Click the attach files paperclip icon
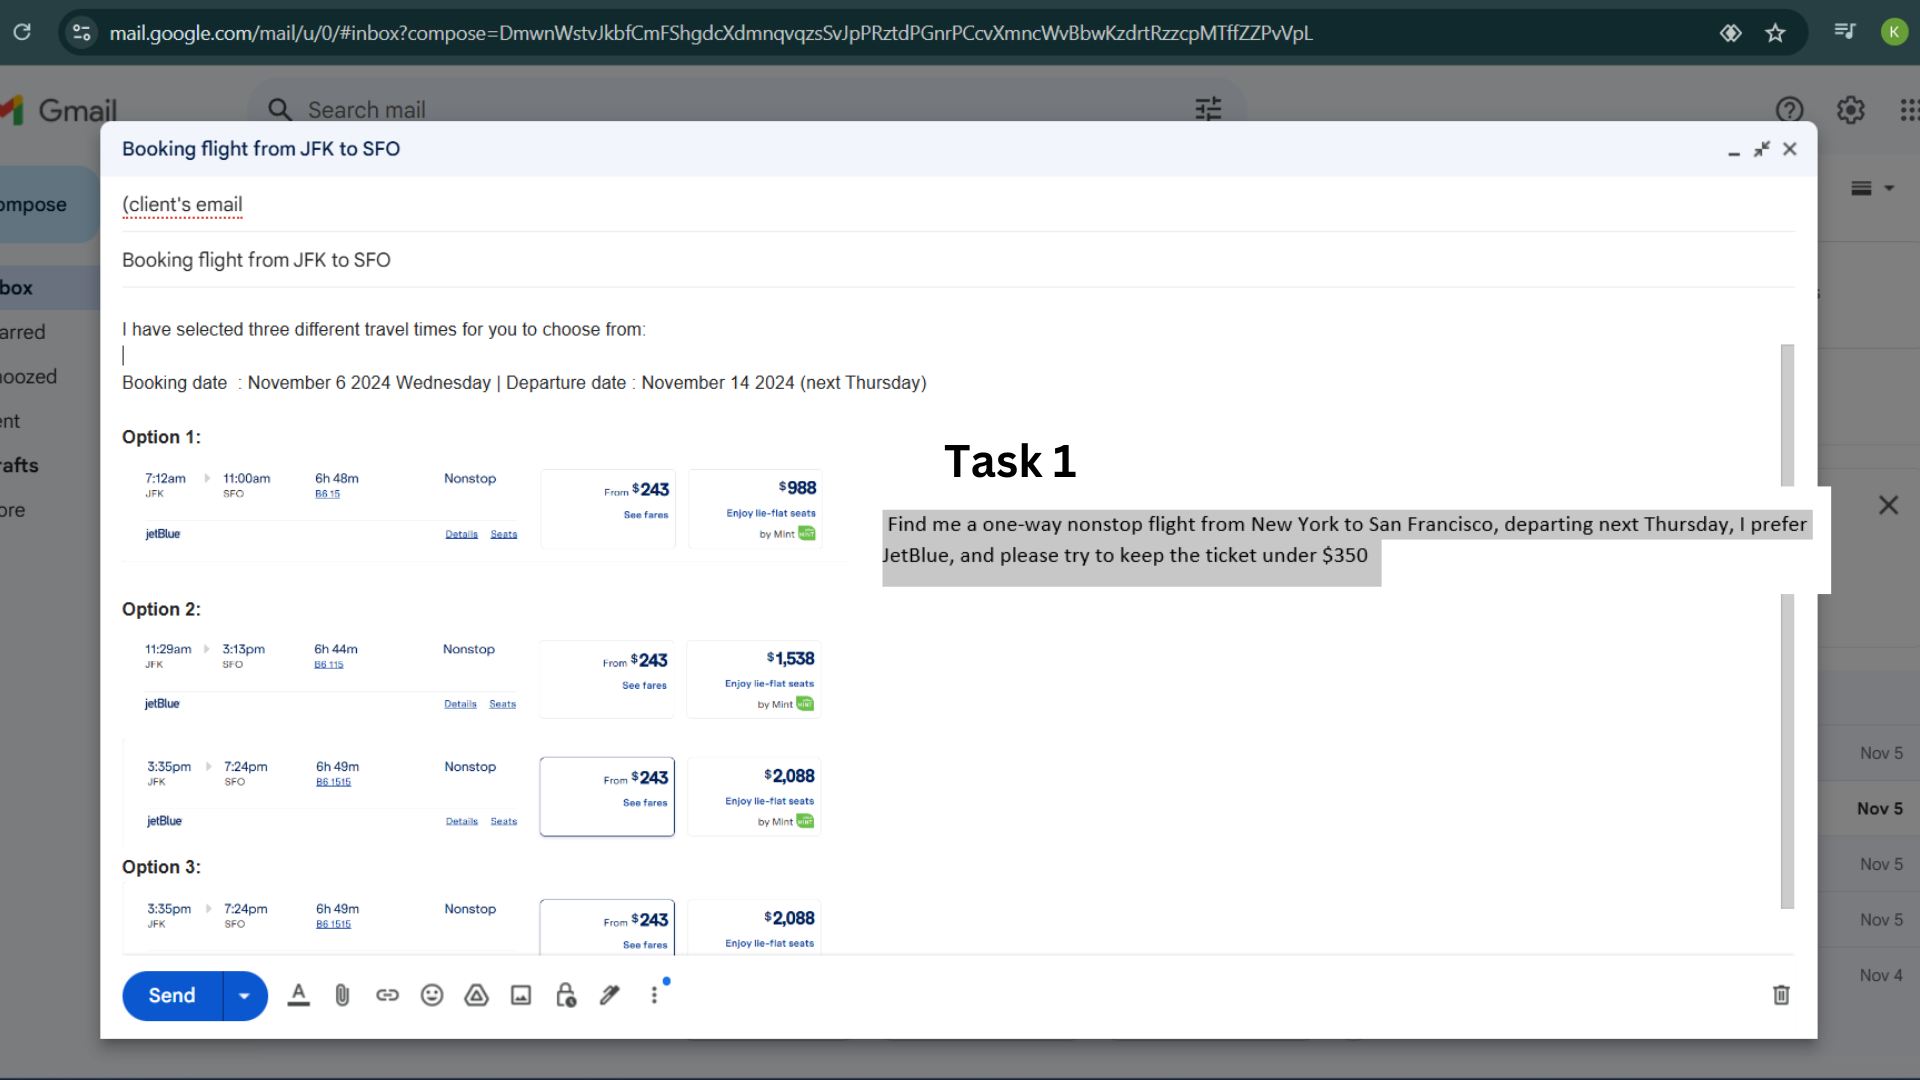The image size is (1920, 1080). click(342, 995)
